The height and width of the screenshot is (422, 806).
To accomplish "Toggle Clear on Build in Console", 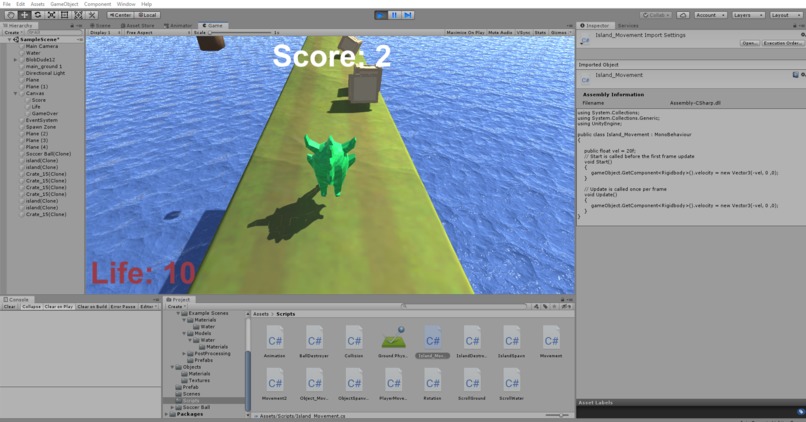I will coord(92,306).
